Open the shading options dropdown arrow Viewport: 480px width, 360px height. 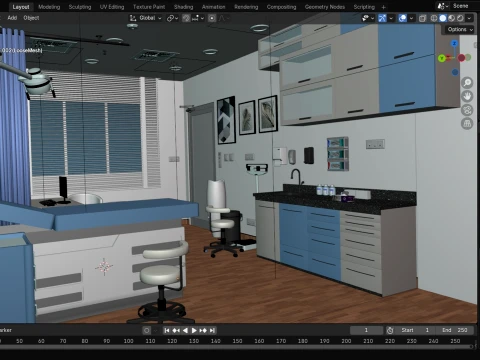(x=469, y=18)
